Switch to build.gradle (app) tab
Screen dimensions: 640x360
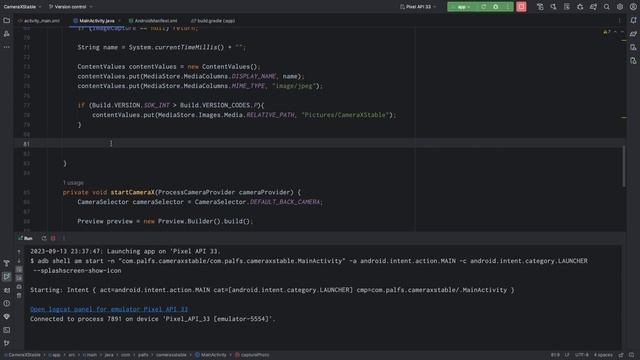(x=213, y=21)
